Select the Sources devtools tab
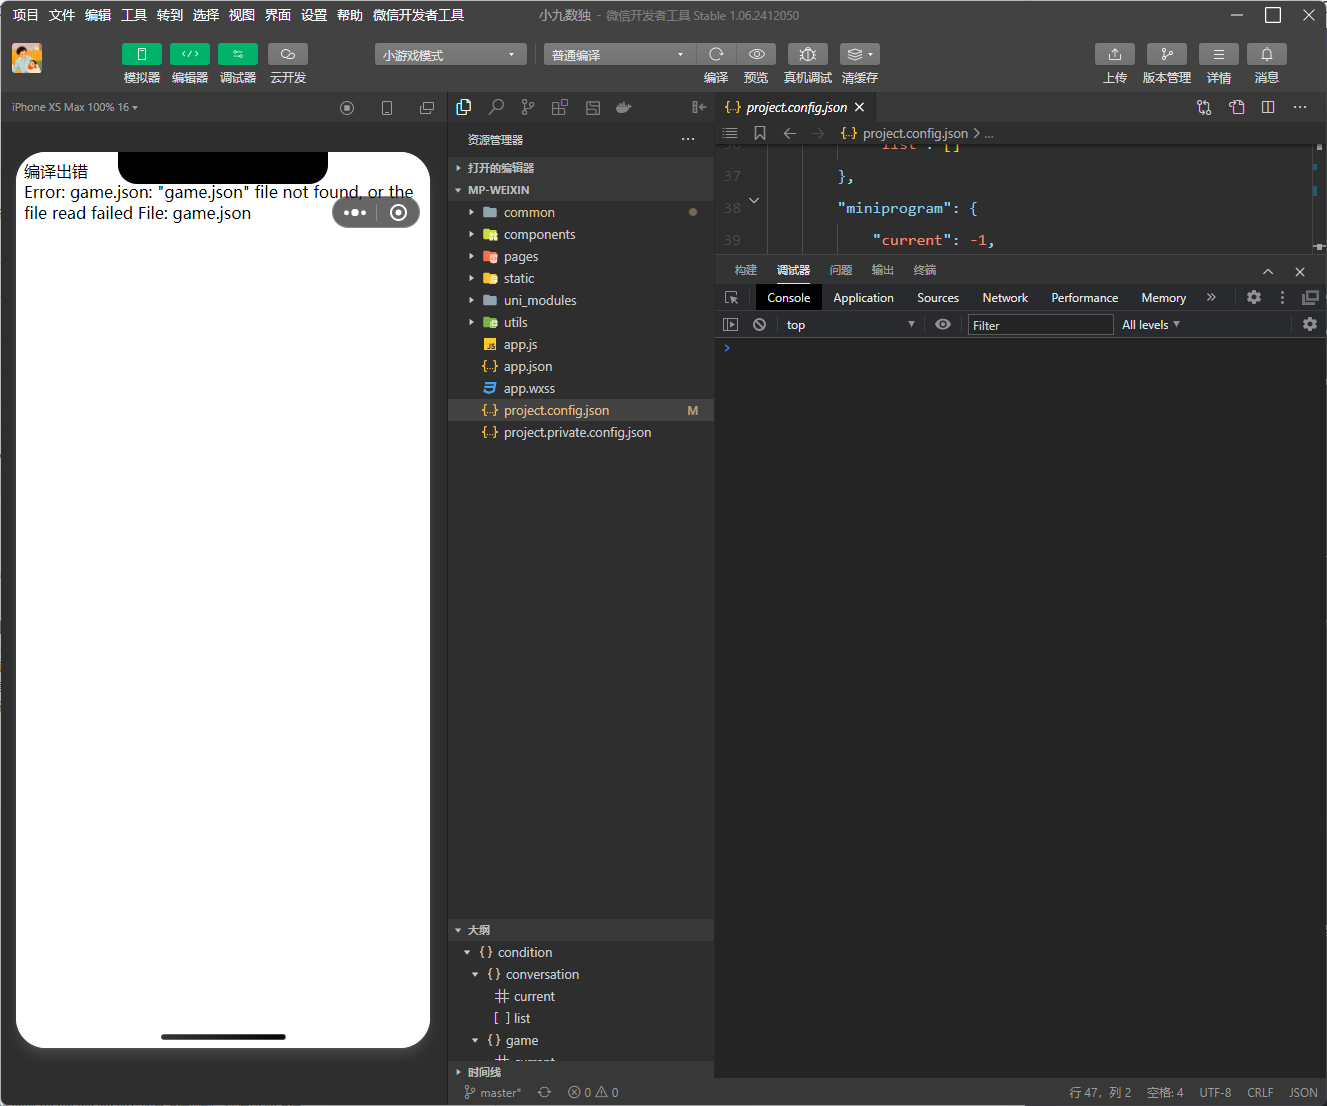Viewport: 1327px width, 1106px height. pos(938,298)
